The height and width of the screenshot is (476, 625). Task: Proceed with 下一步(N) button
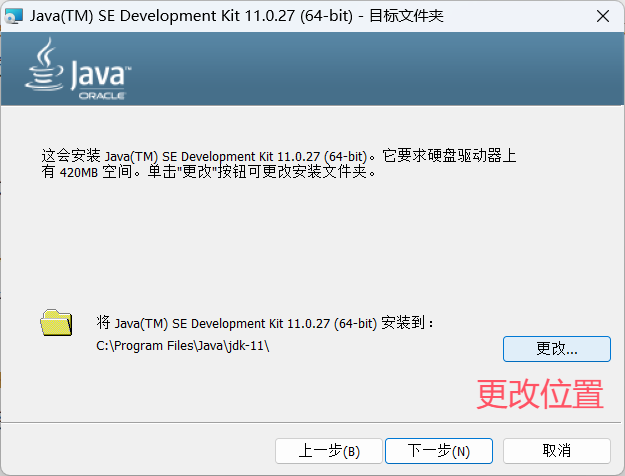(439, 451)
